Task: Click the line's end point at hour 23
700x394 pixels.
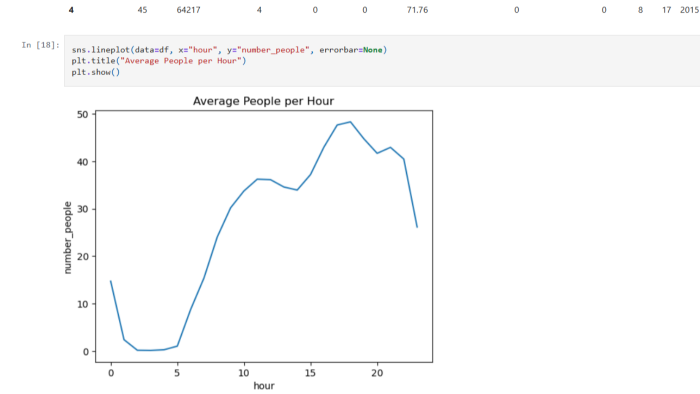Action: click(x=417, y=227)
